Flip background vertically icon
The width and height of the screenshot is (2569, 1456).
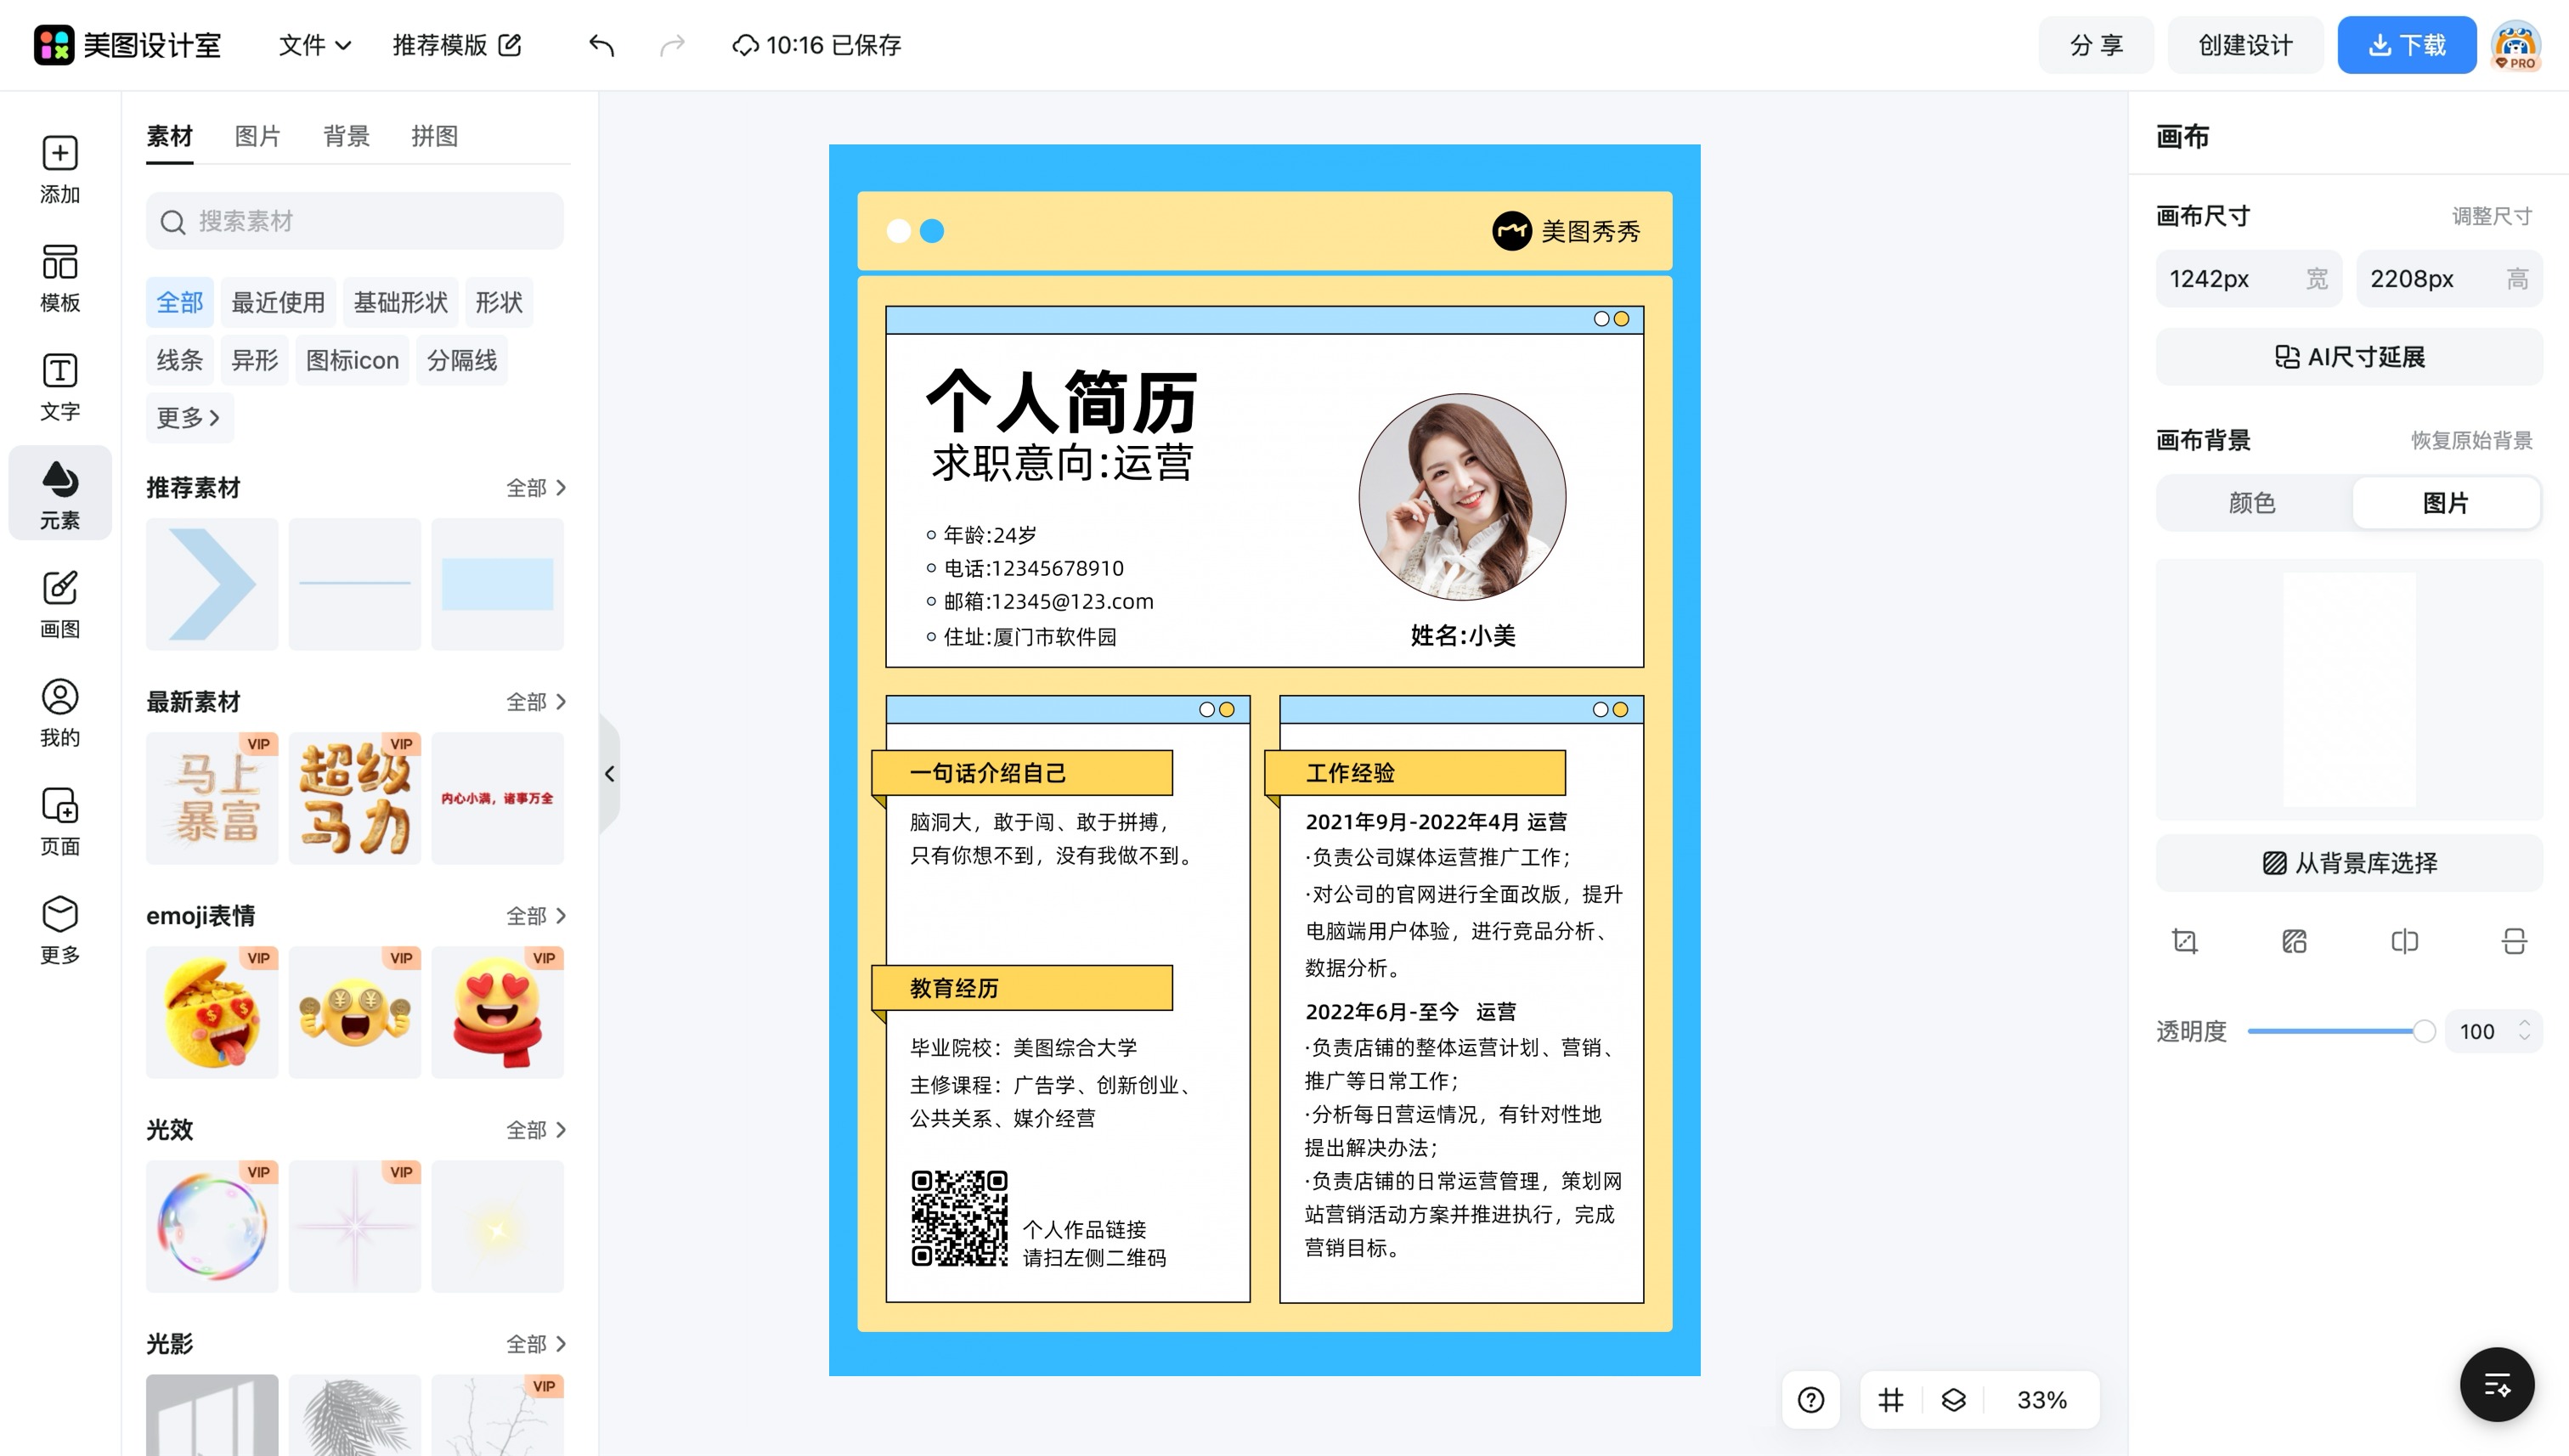point(2514,941)
